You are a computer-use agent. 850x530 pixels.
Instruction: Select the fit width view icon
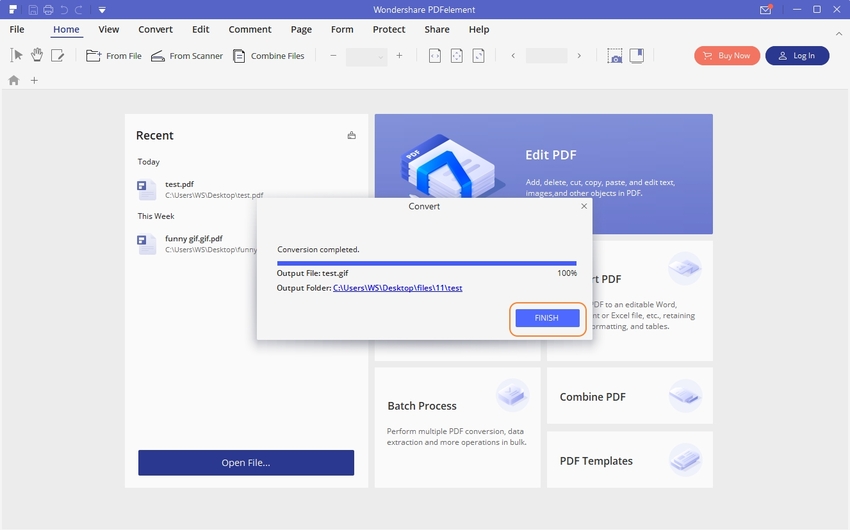point(435,56)
